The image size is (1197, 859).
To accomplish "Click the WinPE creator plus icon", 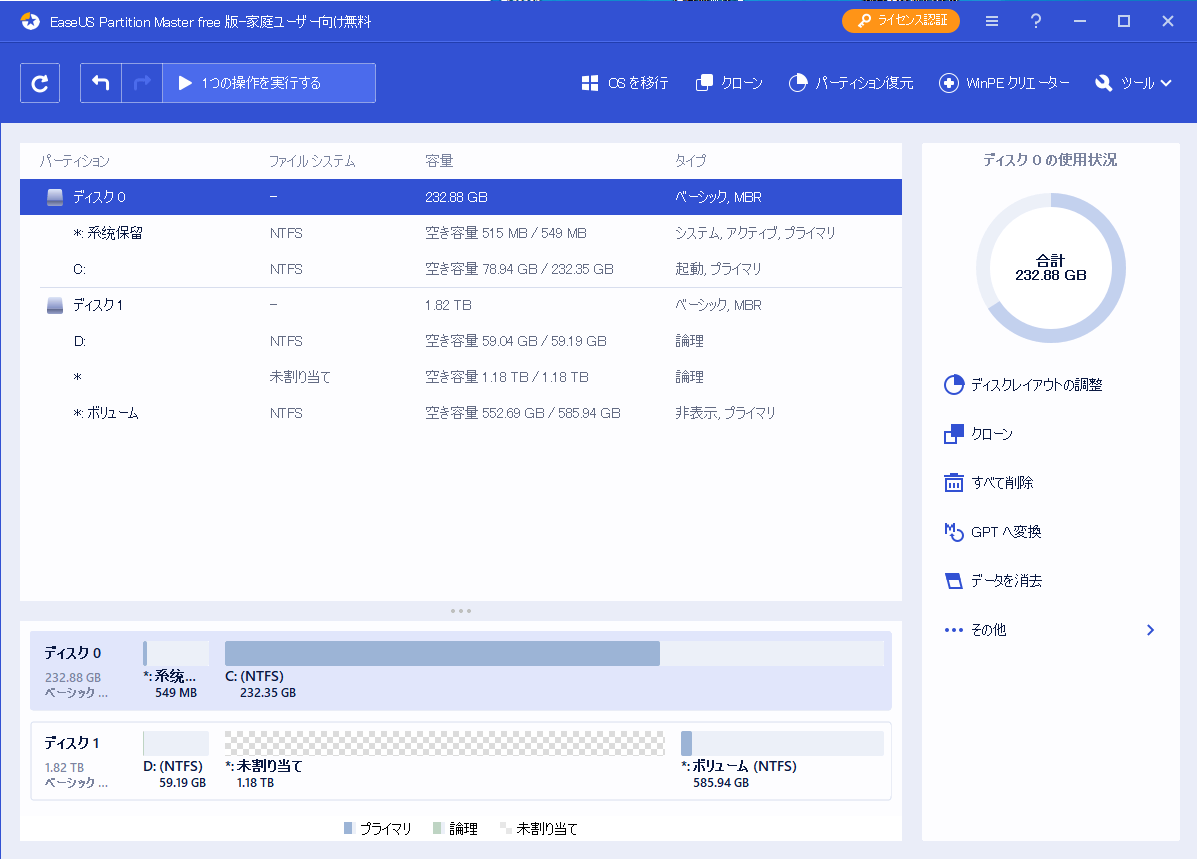I will [x=948, y=83].
